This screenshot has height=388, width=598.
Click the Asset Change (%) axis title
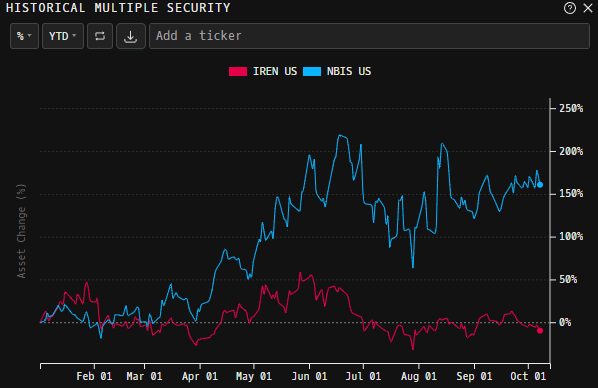(x=21, y=231)
